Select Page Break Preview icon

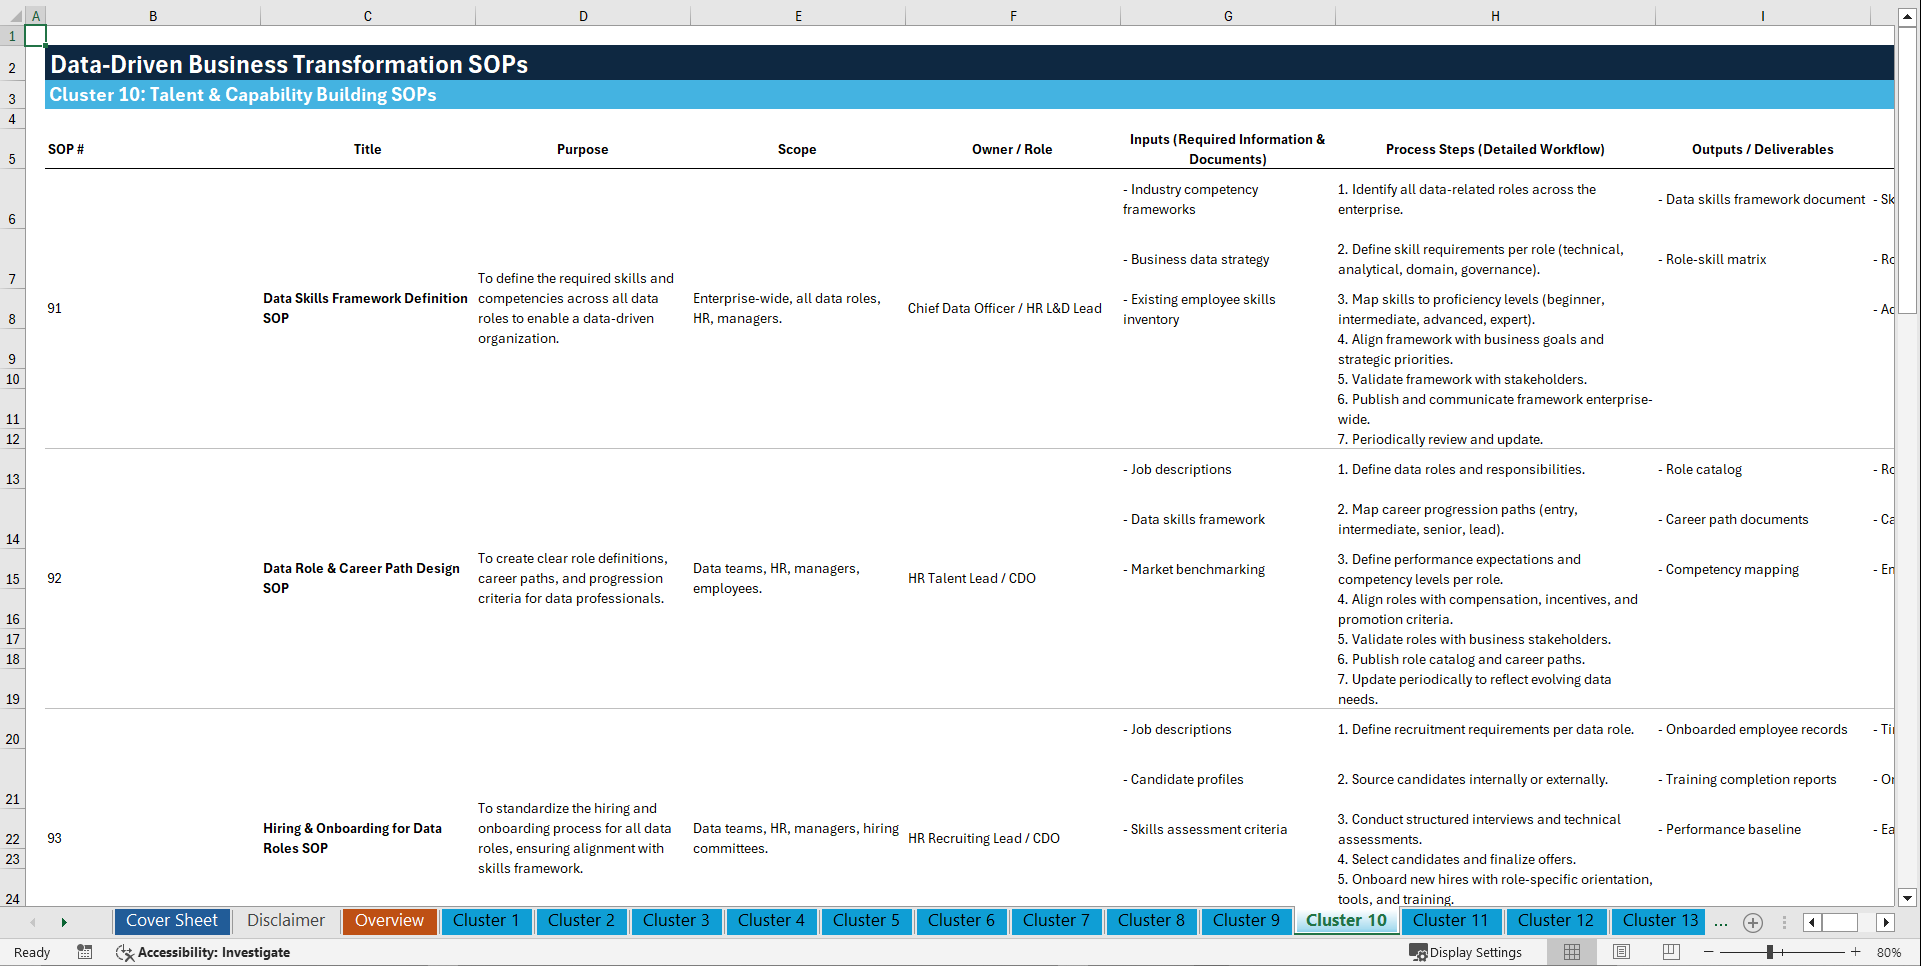click(1669, 952)
